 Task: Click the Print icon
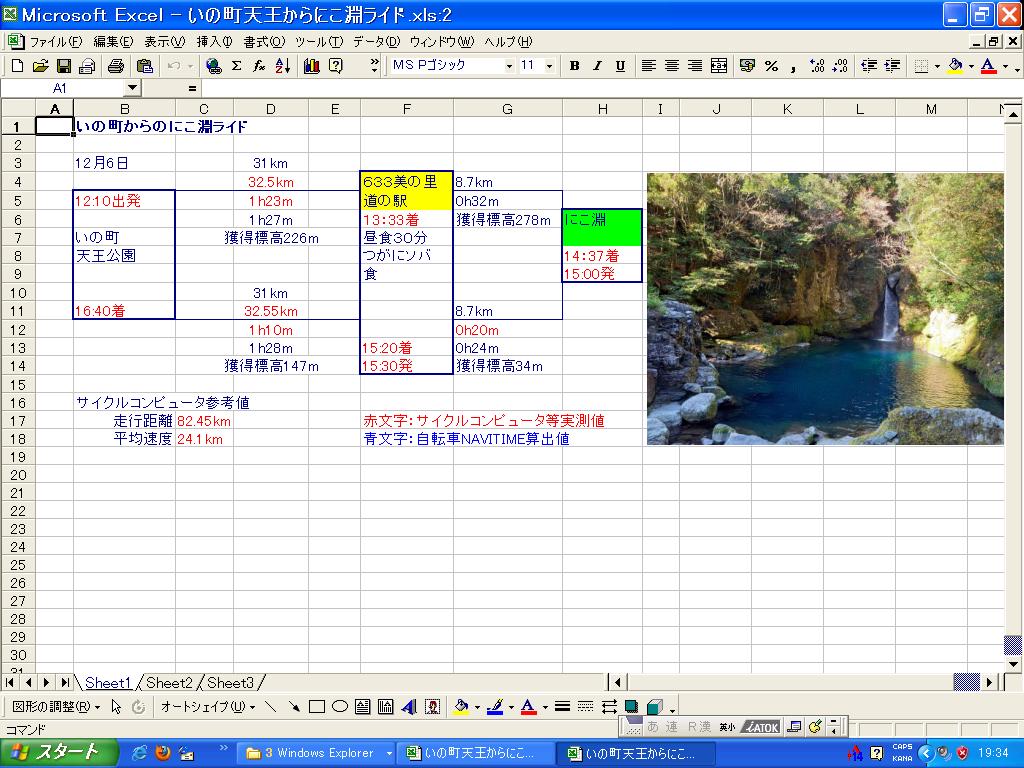[115, 66]
